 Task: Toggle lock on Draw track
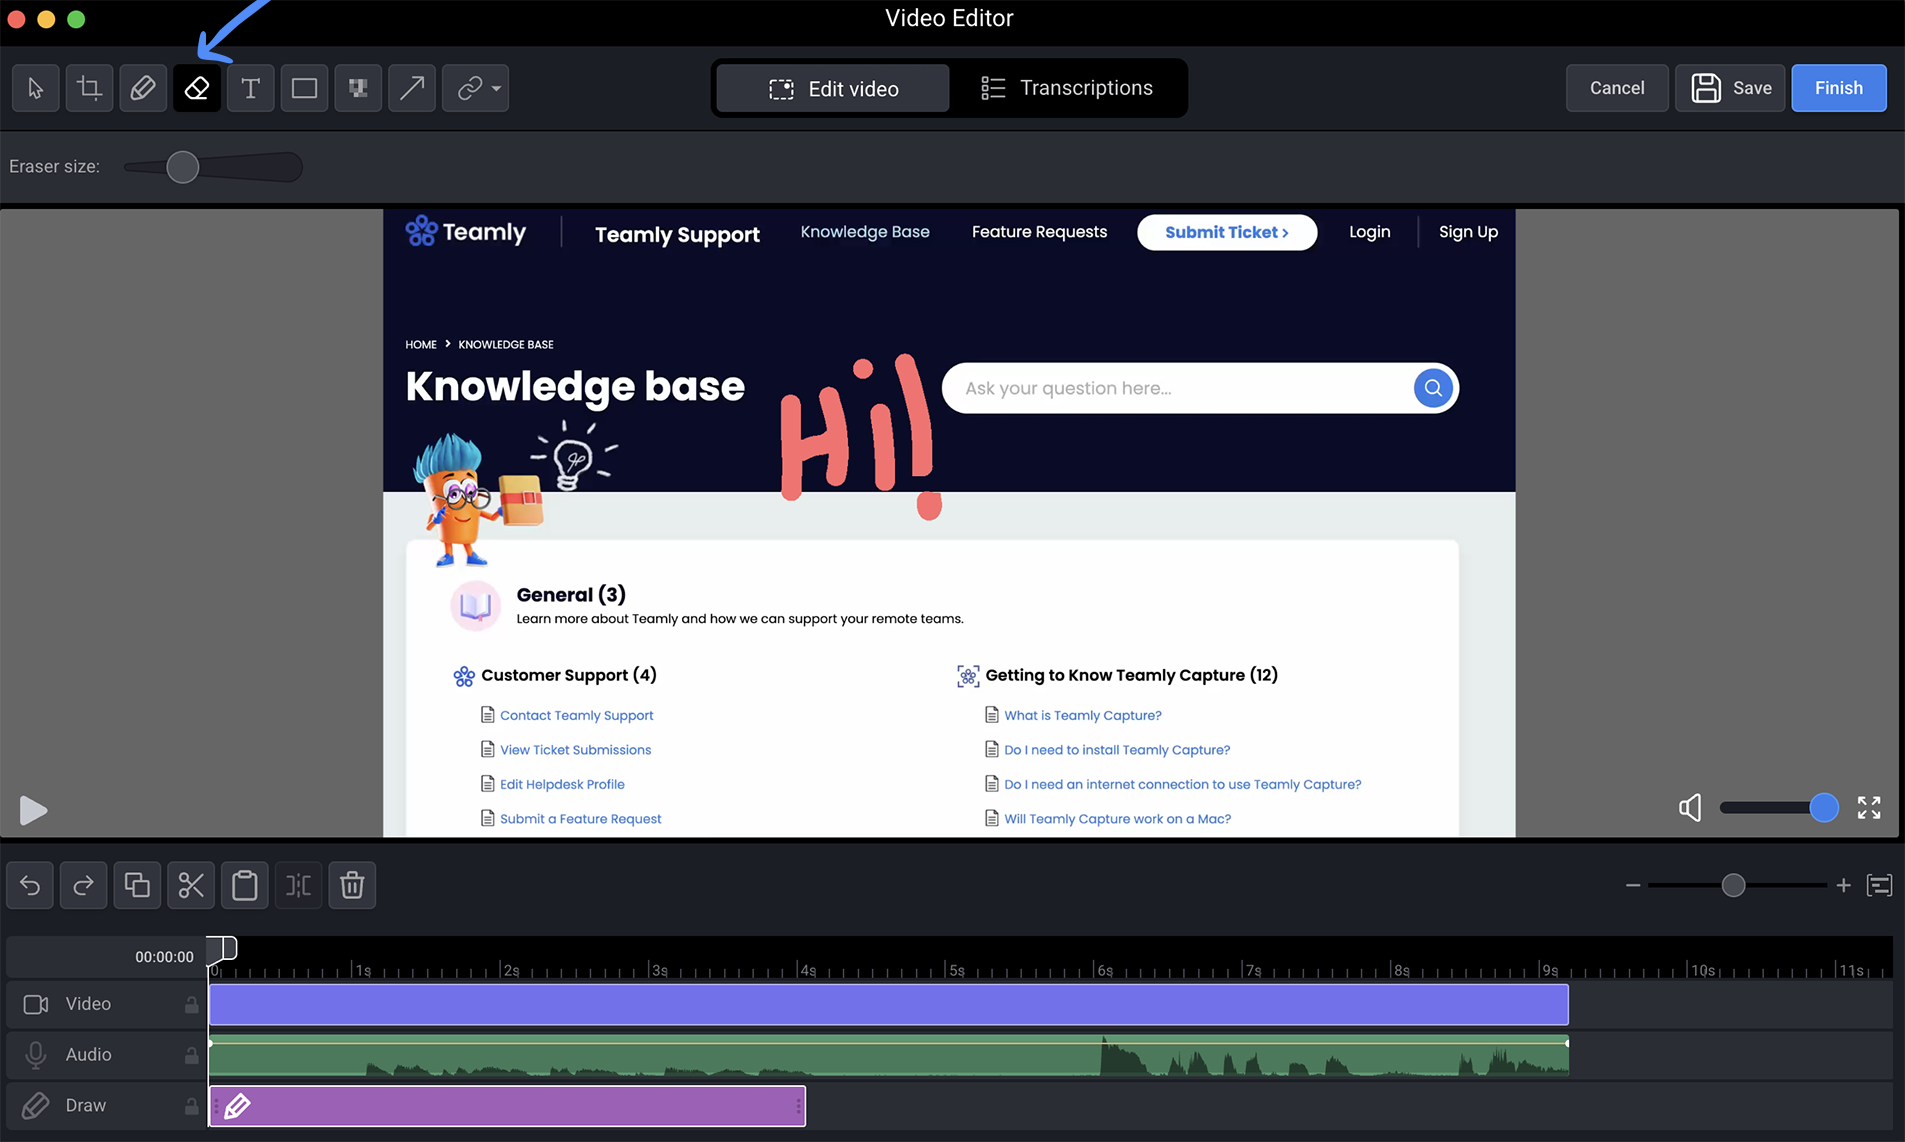point(191,1106)
